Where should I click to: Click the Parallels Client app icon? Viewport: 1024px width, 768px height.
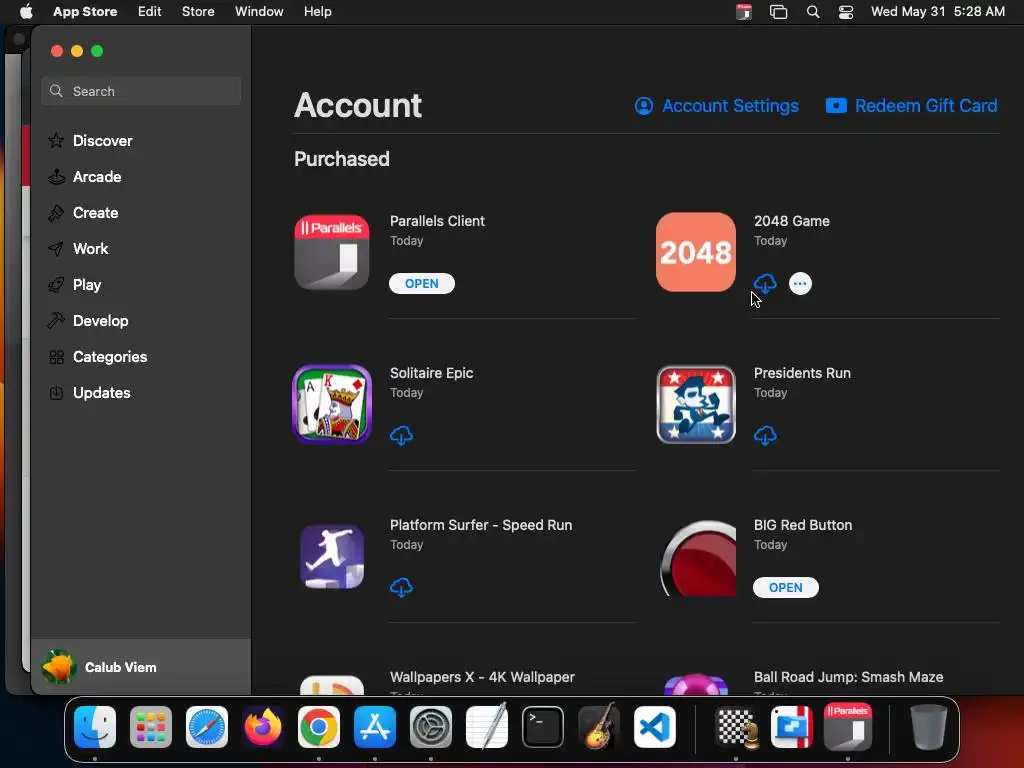[x=332, y=252]
